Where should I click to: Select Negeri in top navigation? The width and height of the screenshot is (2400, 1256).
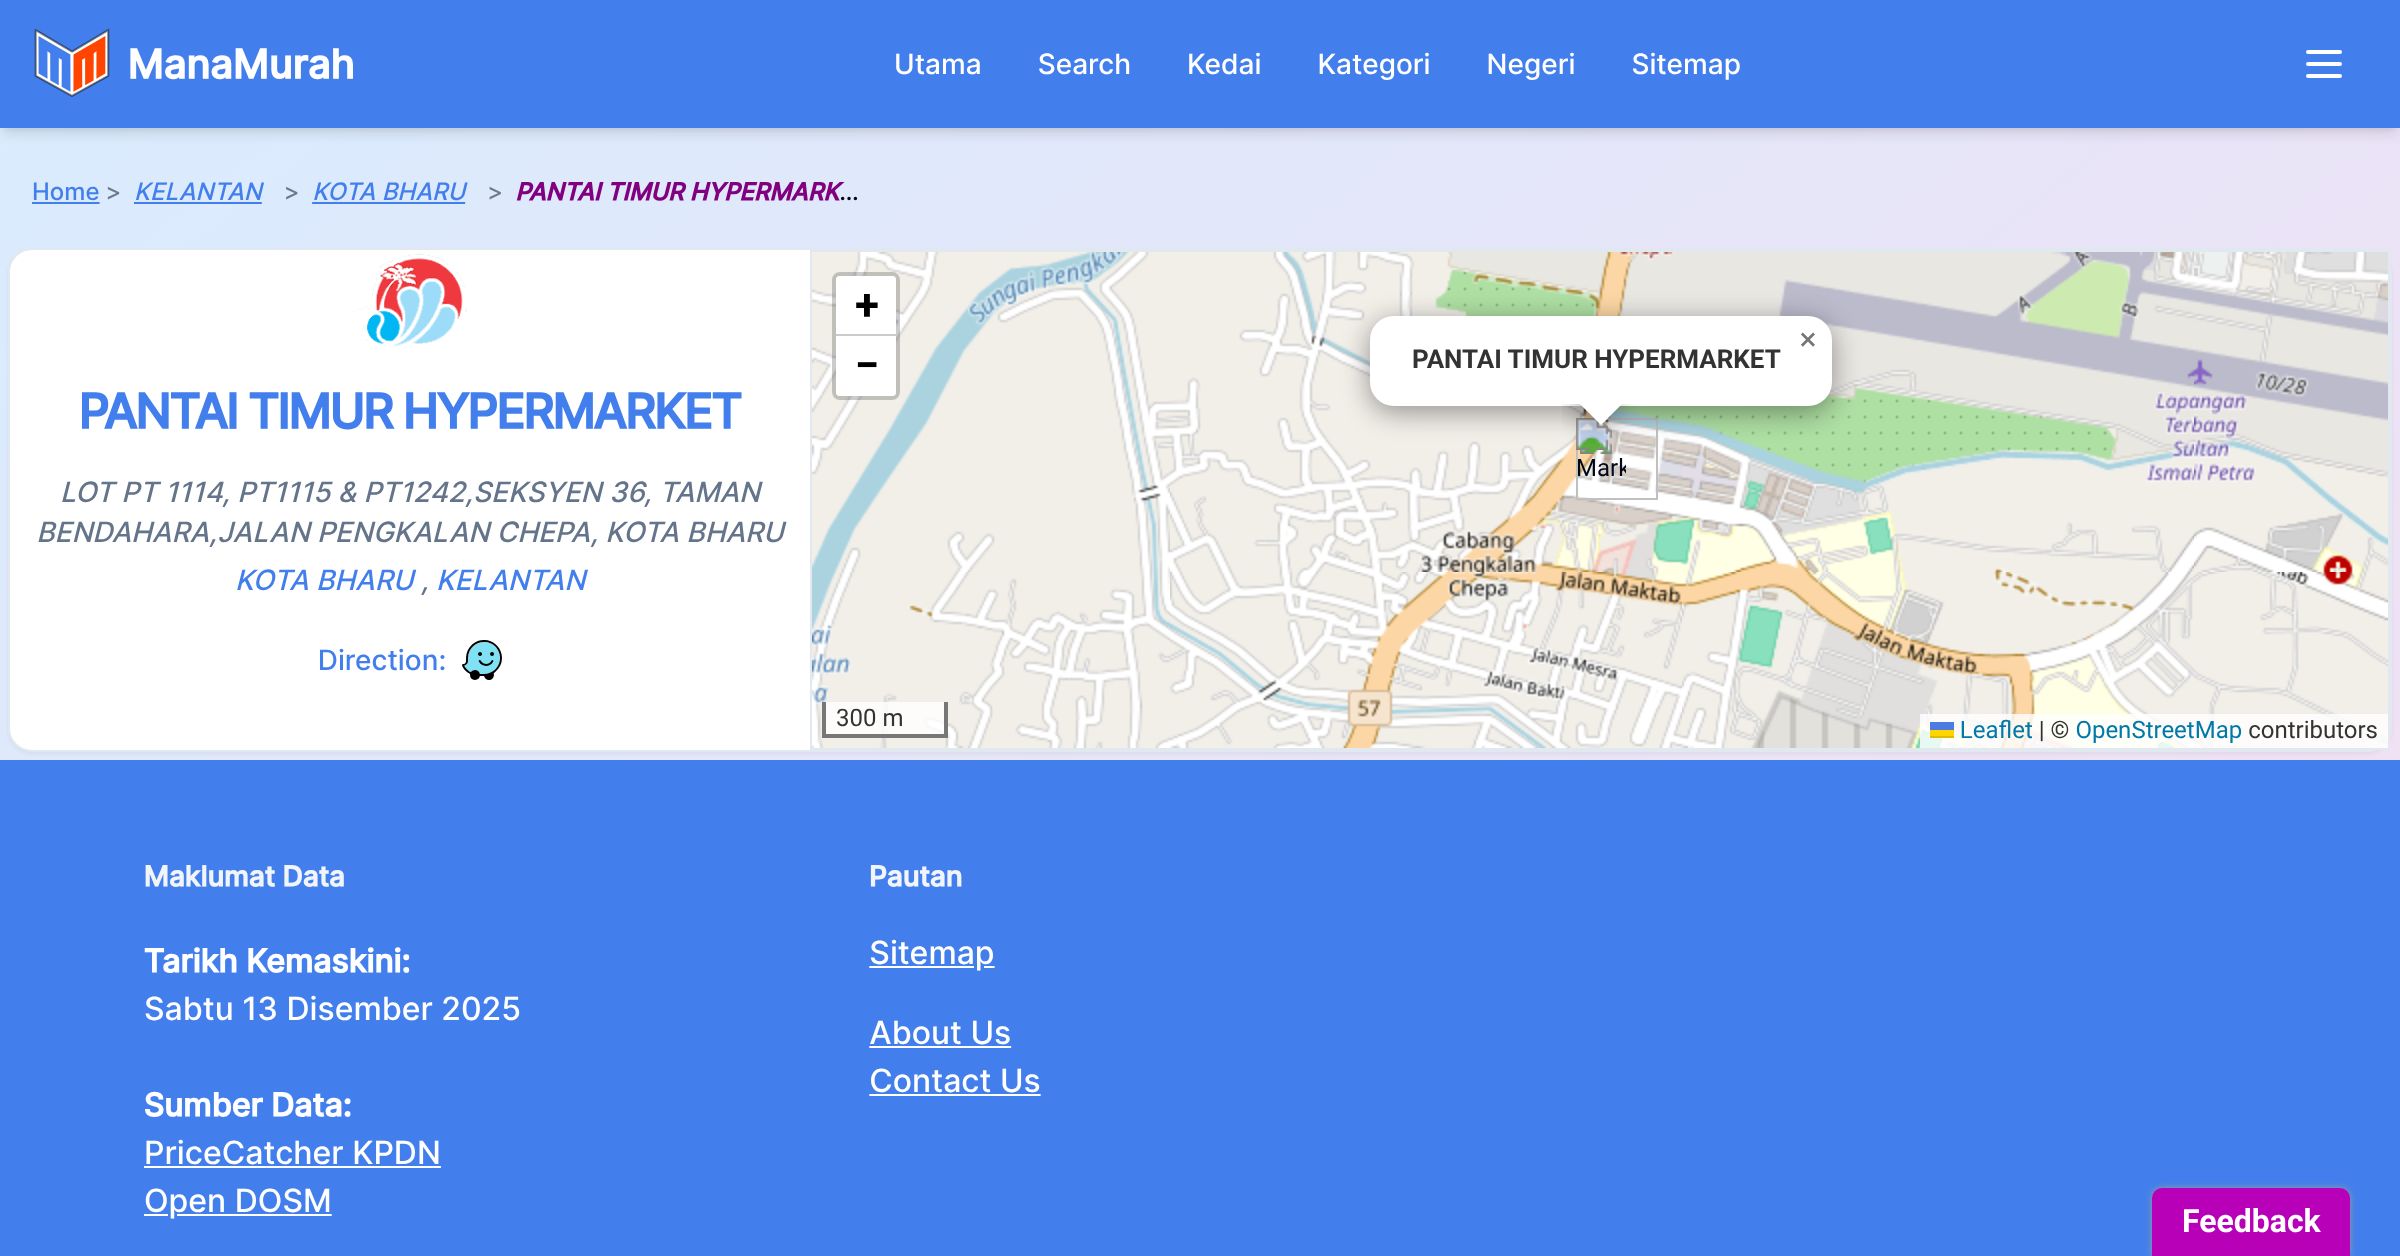click(x=1530, y=64)
